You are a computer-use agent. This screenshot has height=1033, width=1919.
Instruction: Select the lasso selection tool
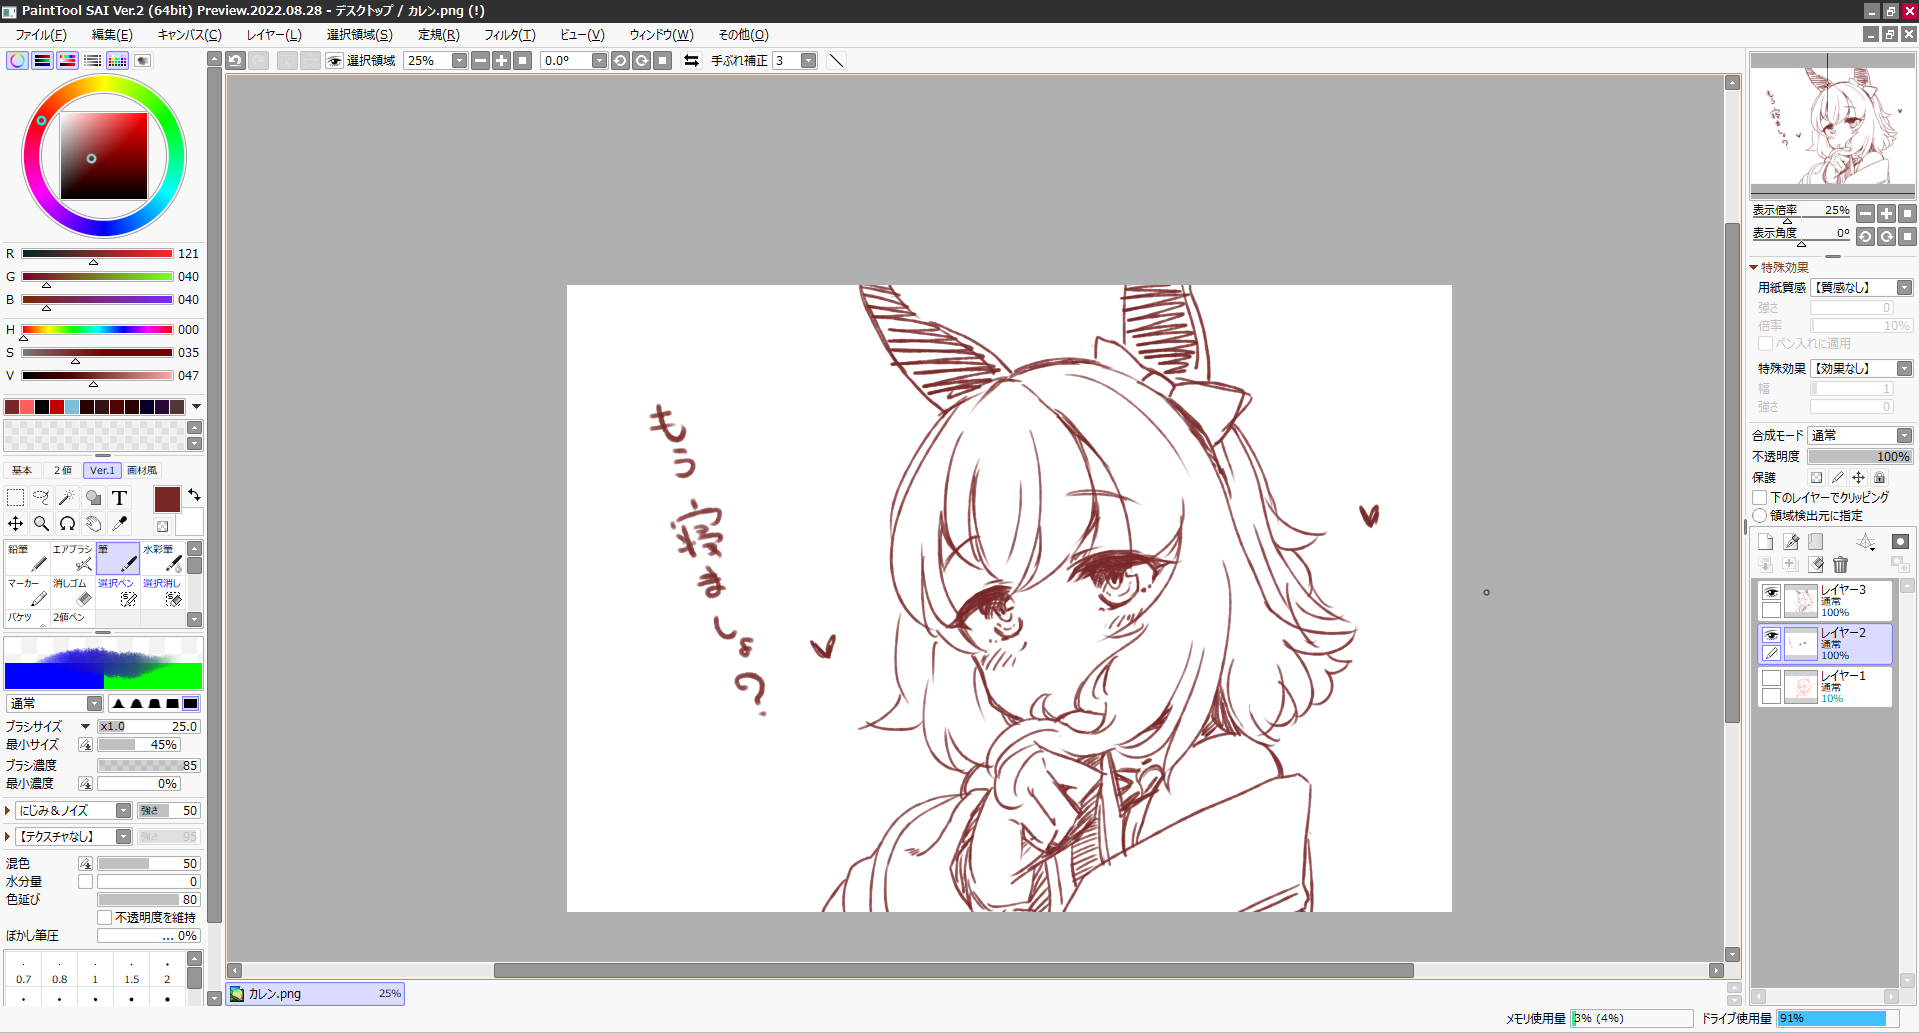41,497
